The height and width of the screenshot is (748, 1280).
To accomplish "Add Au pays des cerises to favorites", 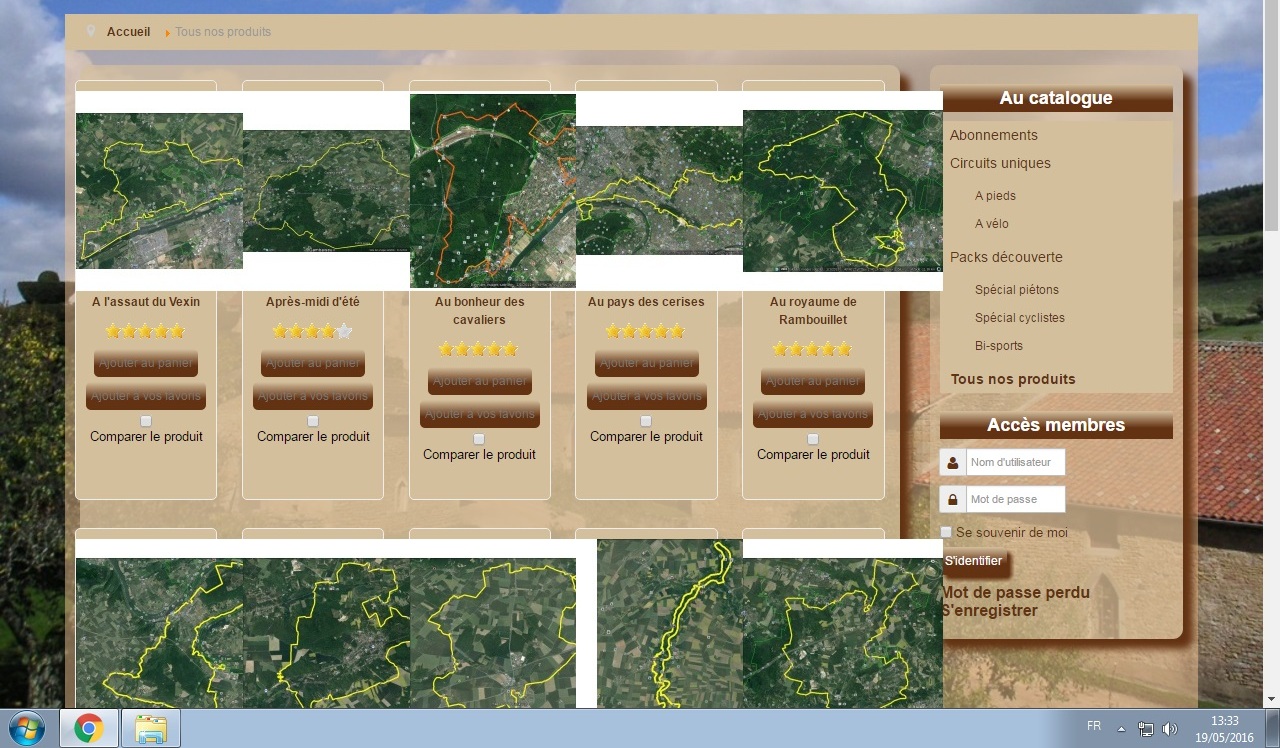I will (647, 396).
